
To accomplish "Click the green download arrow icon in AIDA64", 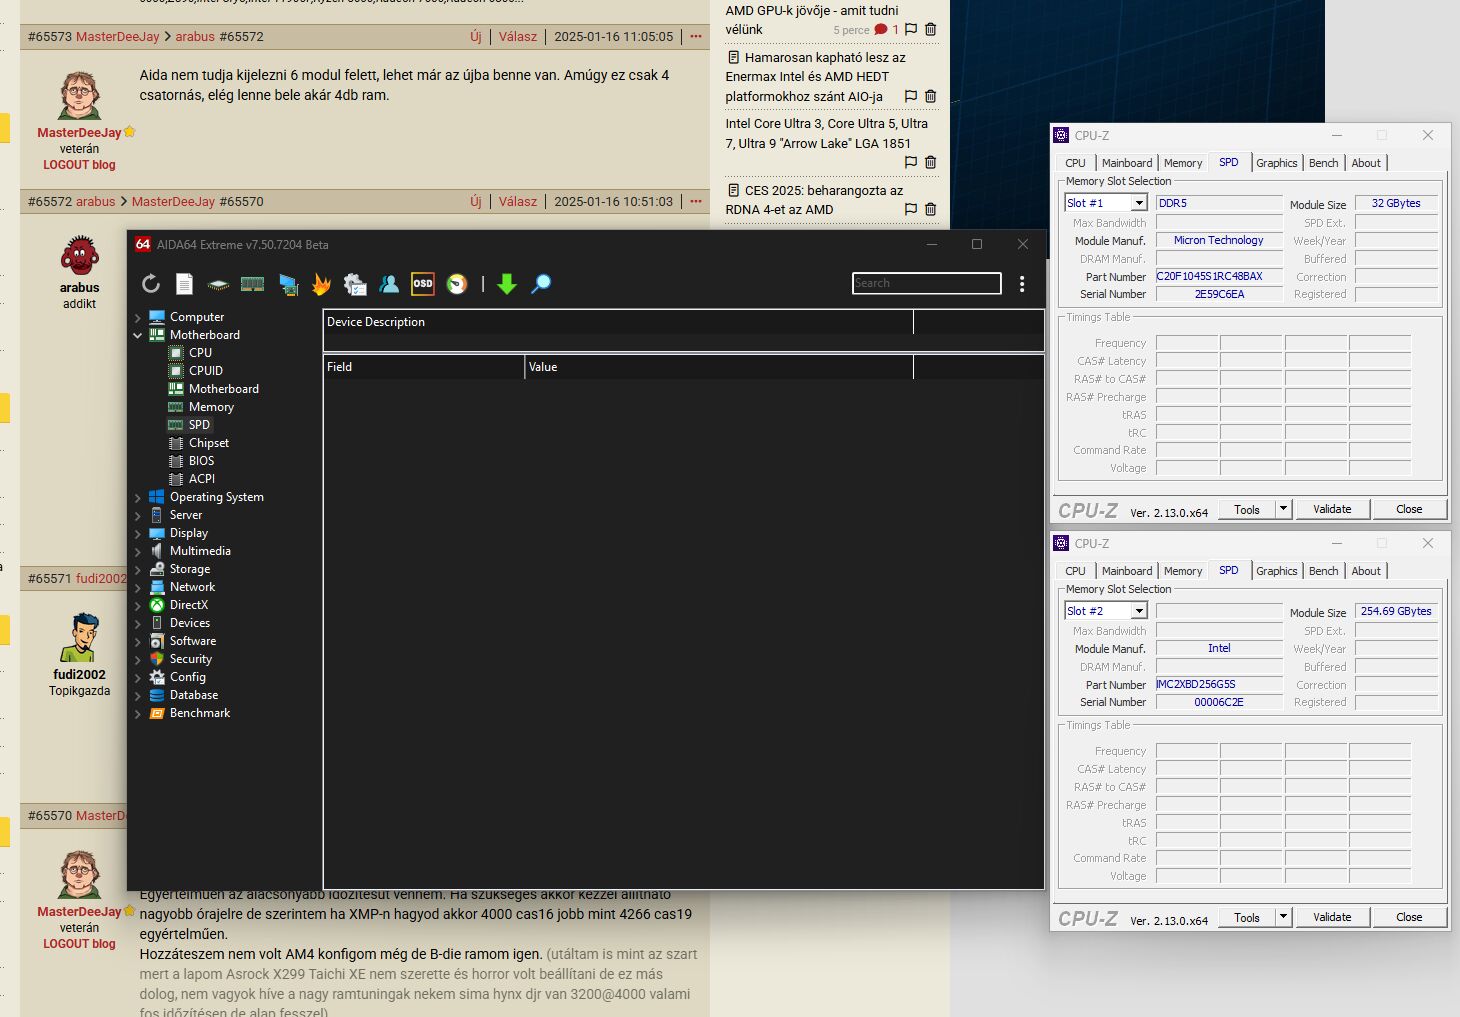I will [x=507, y=284].
